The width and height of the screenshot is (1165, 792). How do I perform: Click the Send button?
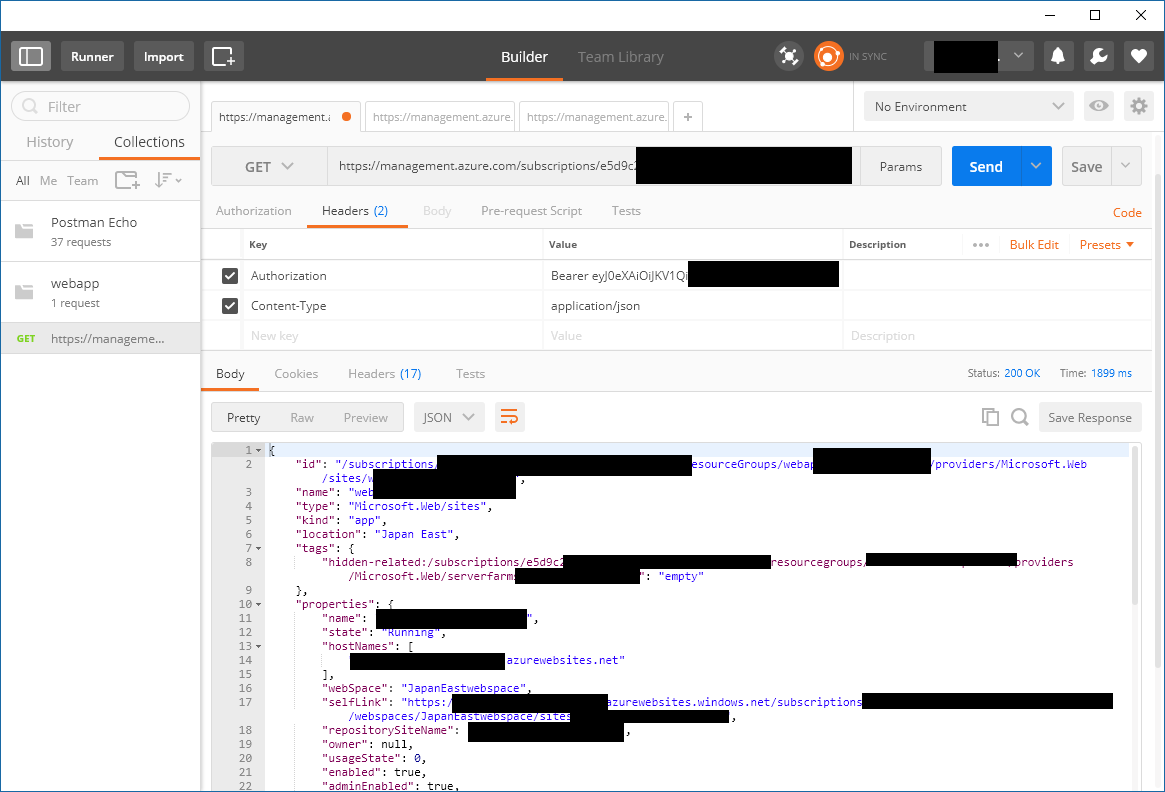pyautogui.click(x=984, y=166)
